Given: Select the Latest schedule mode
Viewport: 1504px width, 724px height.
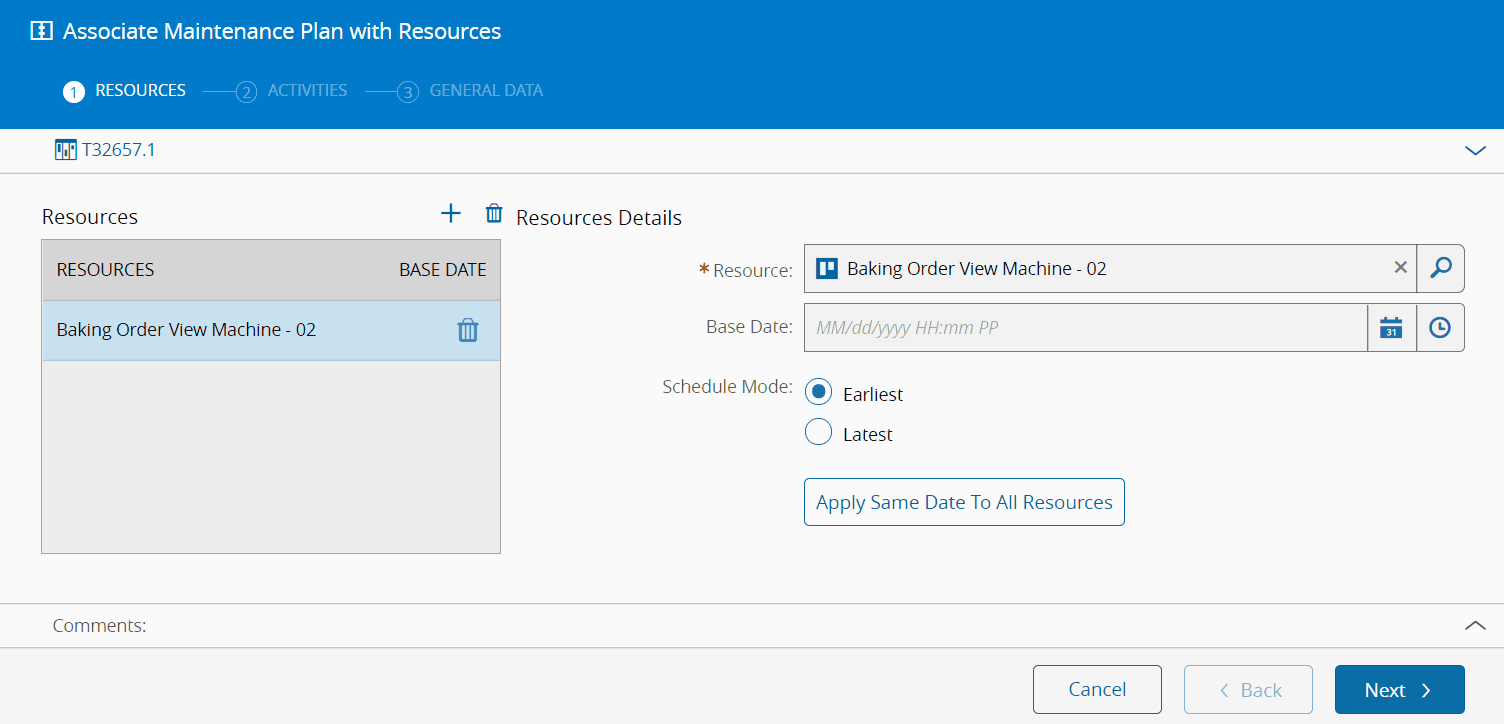Looking at the screenshot, I should click(x=818, y=432).
